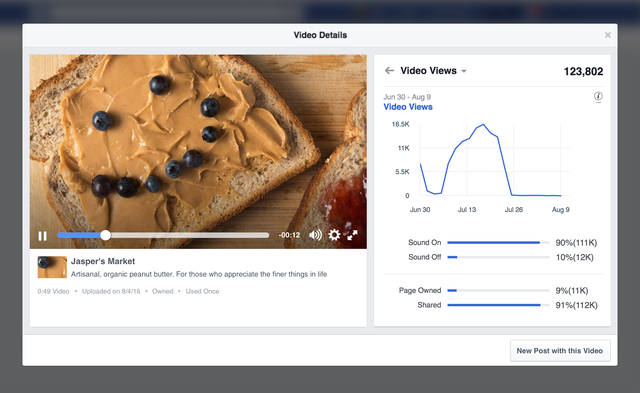Click the video progress slider handle

105,235
